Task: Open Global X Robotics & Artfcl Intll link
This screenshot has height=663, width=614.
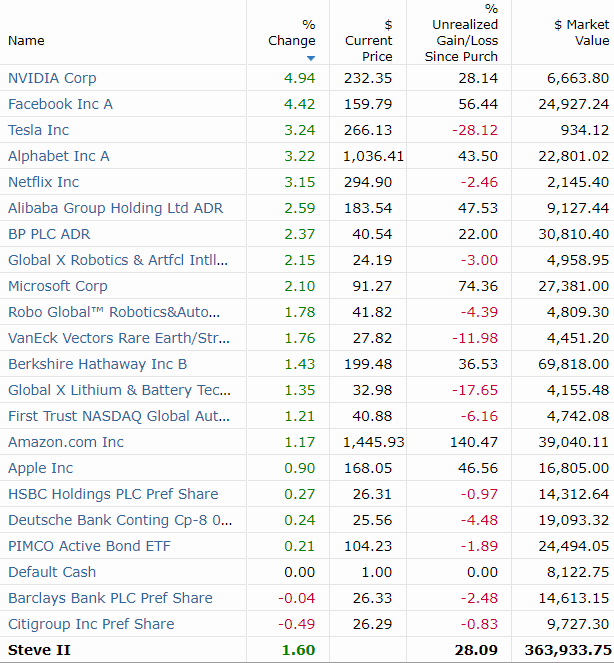Action: 118,260
